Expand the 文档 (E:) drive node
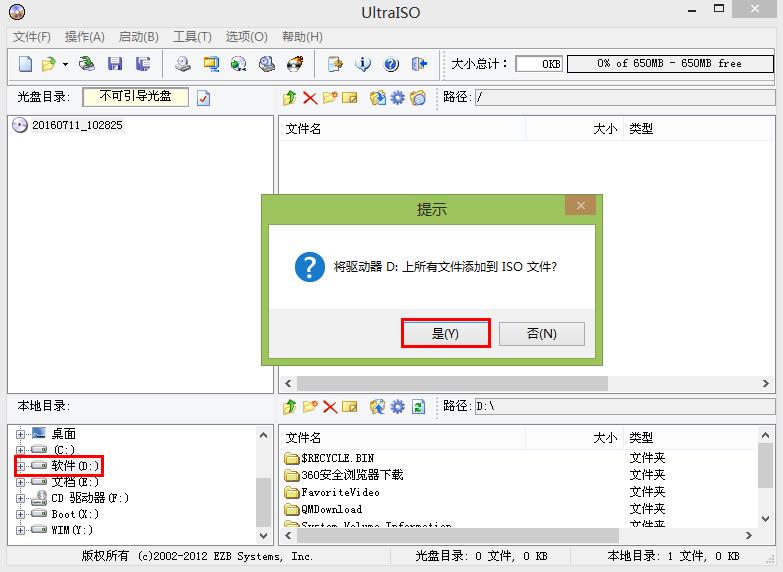 click(20, 482)
